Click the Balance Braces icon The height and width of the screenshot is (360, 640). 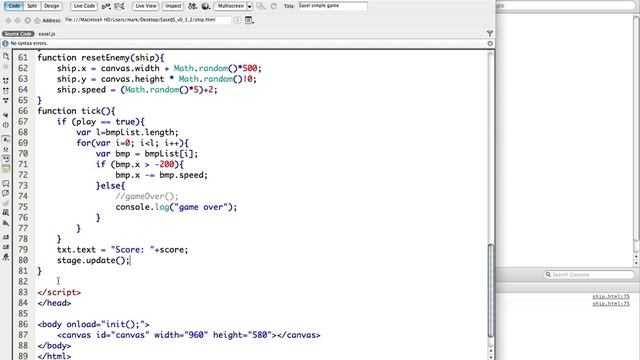(6, 125)
